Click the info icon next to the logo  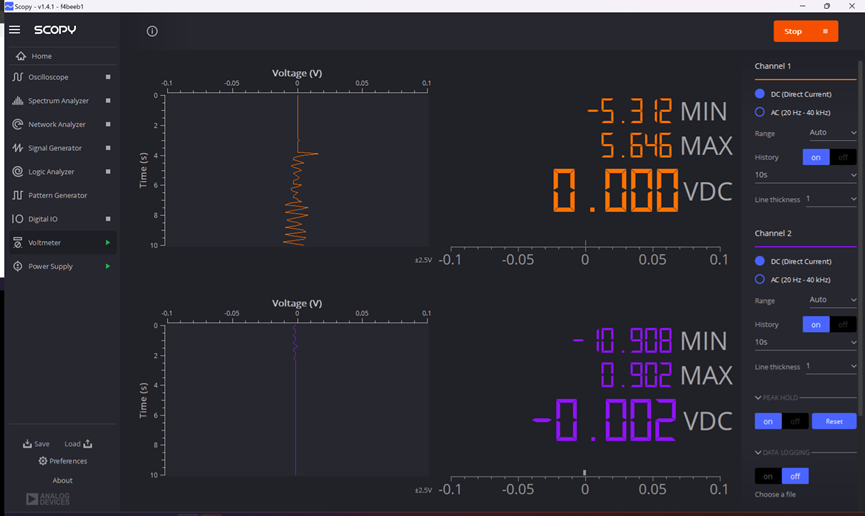click(152, 31)
